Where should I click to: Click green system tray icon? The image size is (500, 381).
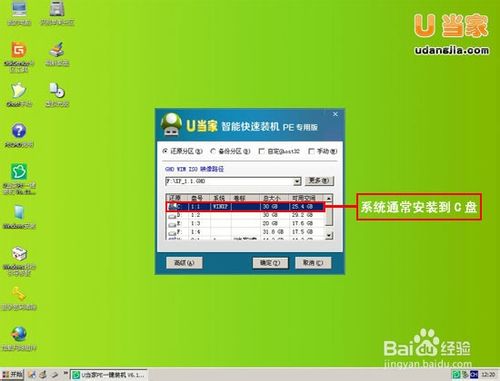(x=456, y=375)
